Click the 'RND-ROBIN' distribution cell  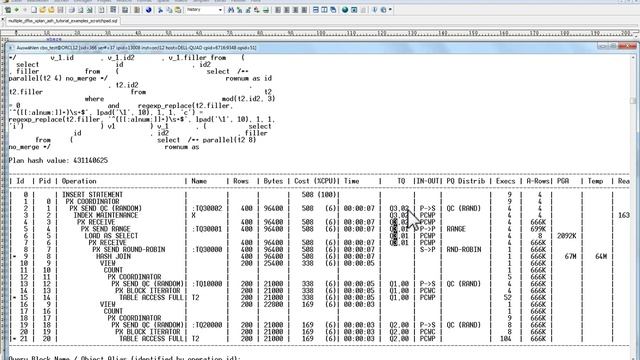coord(464,249)
